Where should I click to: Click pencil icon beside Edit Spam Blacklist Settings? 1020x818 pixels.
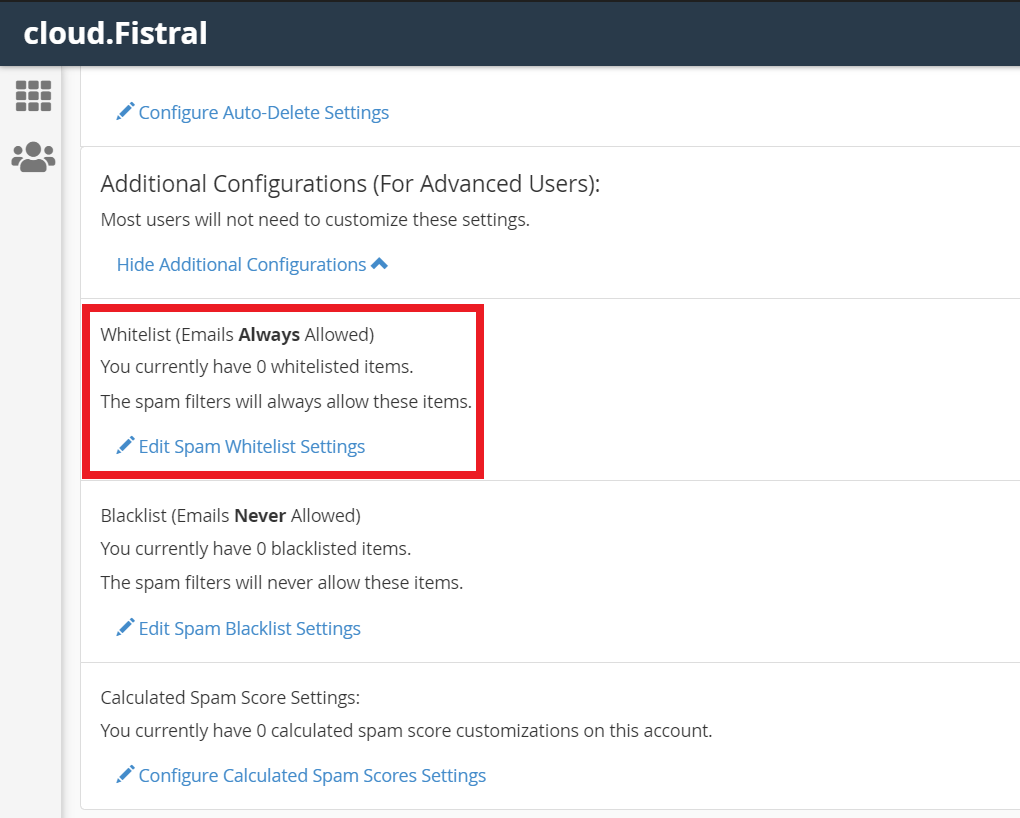125,627
